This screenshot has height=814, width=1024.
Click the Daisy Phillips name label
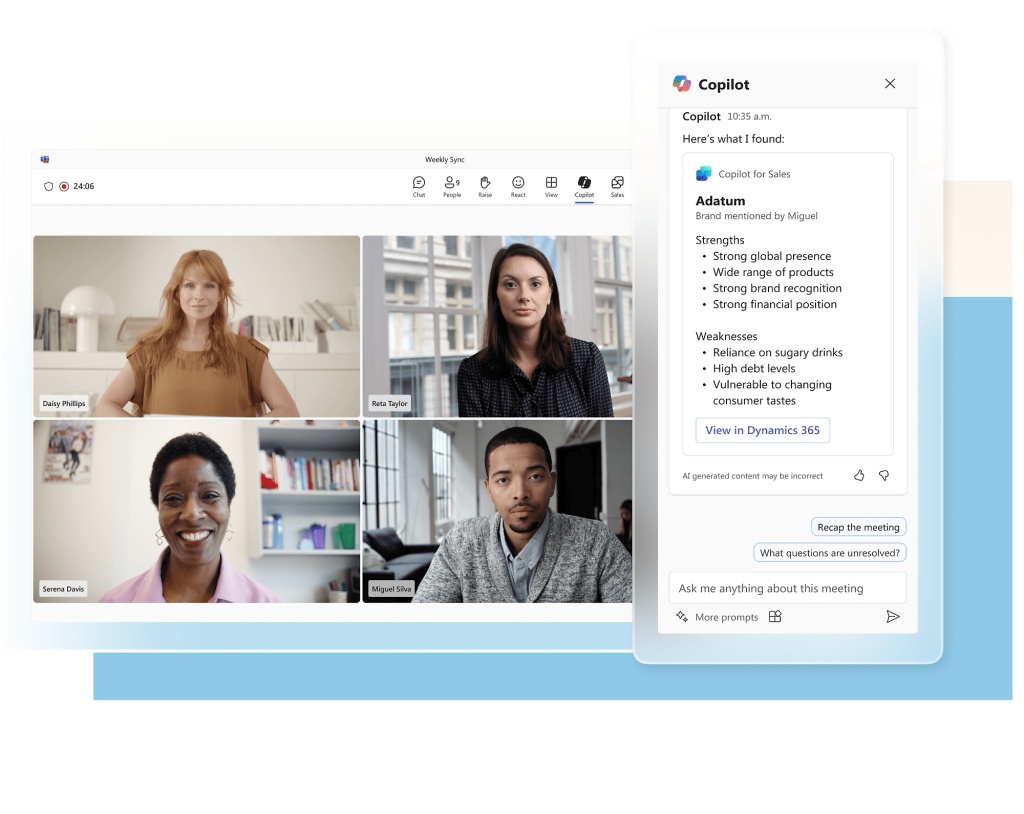pyautogui.click(x=64, y=404)
